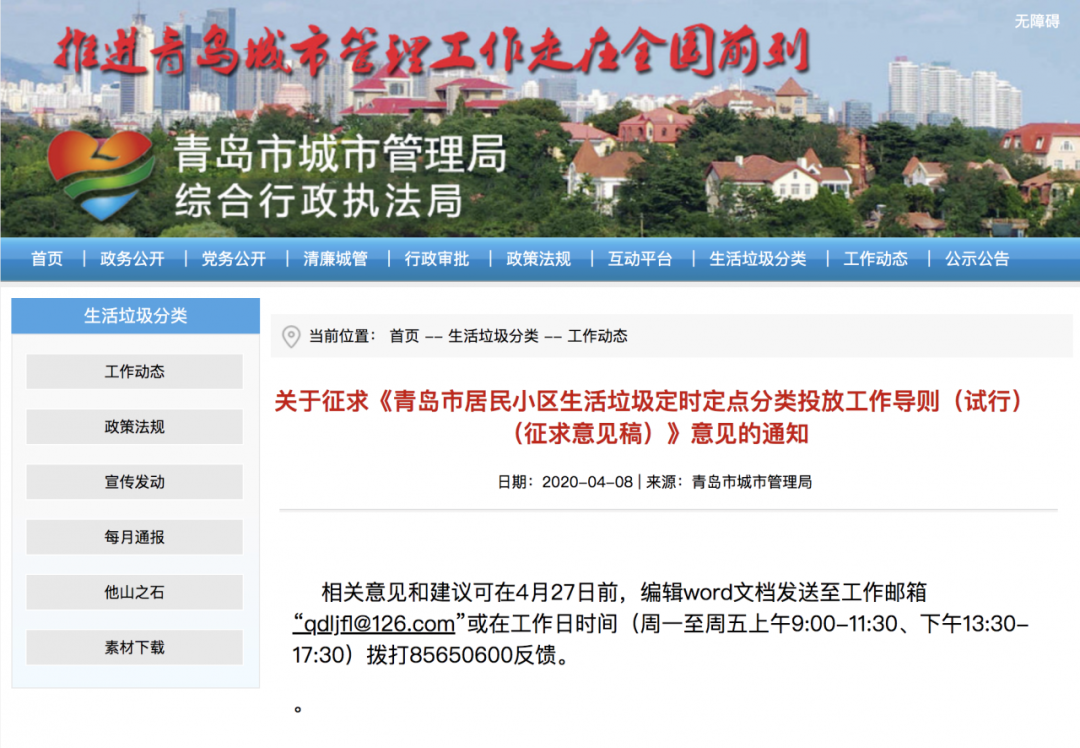Click banner subtitle 综合行政执法局
1080x748 pixels.
pyautogui.click(x=319, y=201)
